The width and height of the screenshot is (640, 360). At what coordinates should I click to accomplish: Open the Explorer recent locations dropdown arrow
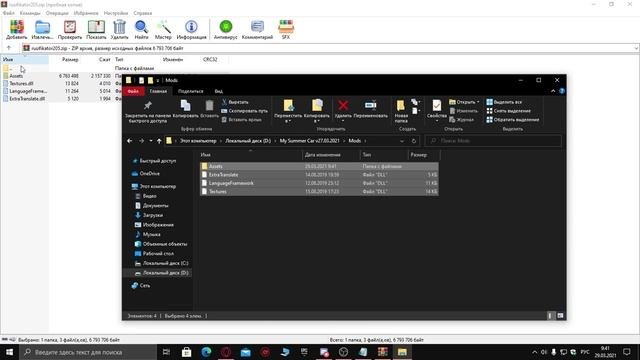(151, 141)
